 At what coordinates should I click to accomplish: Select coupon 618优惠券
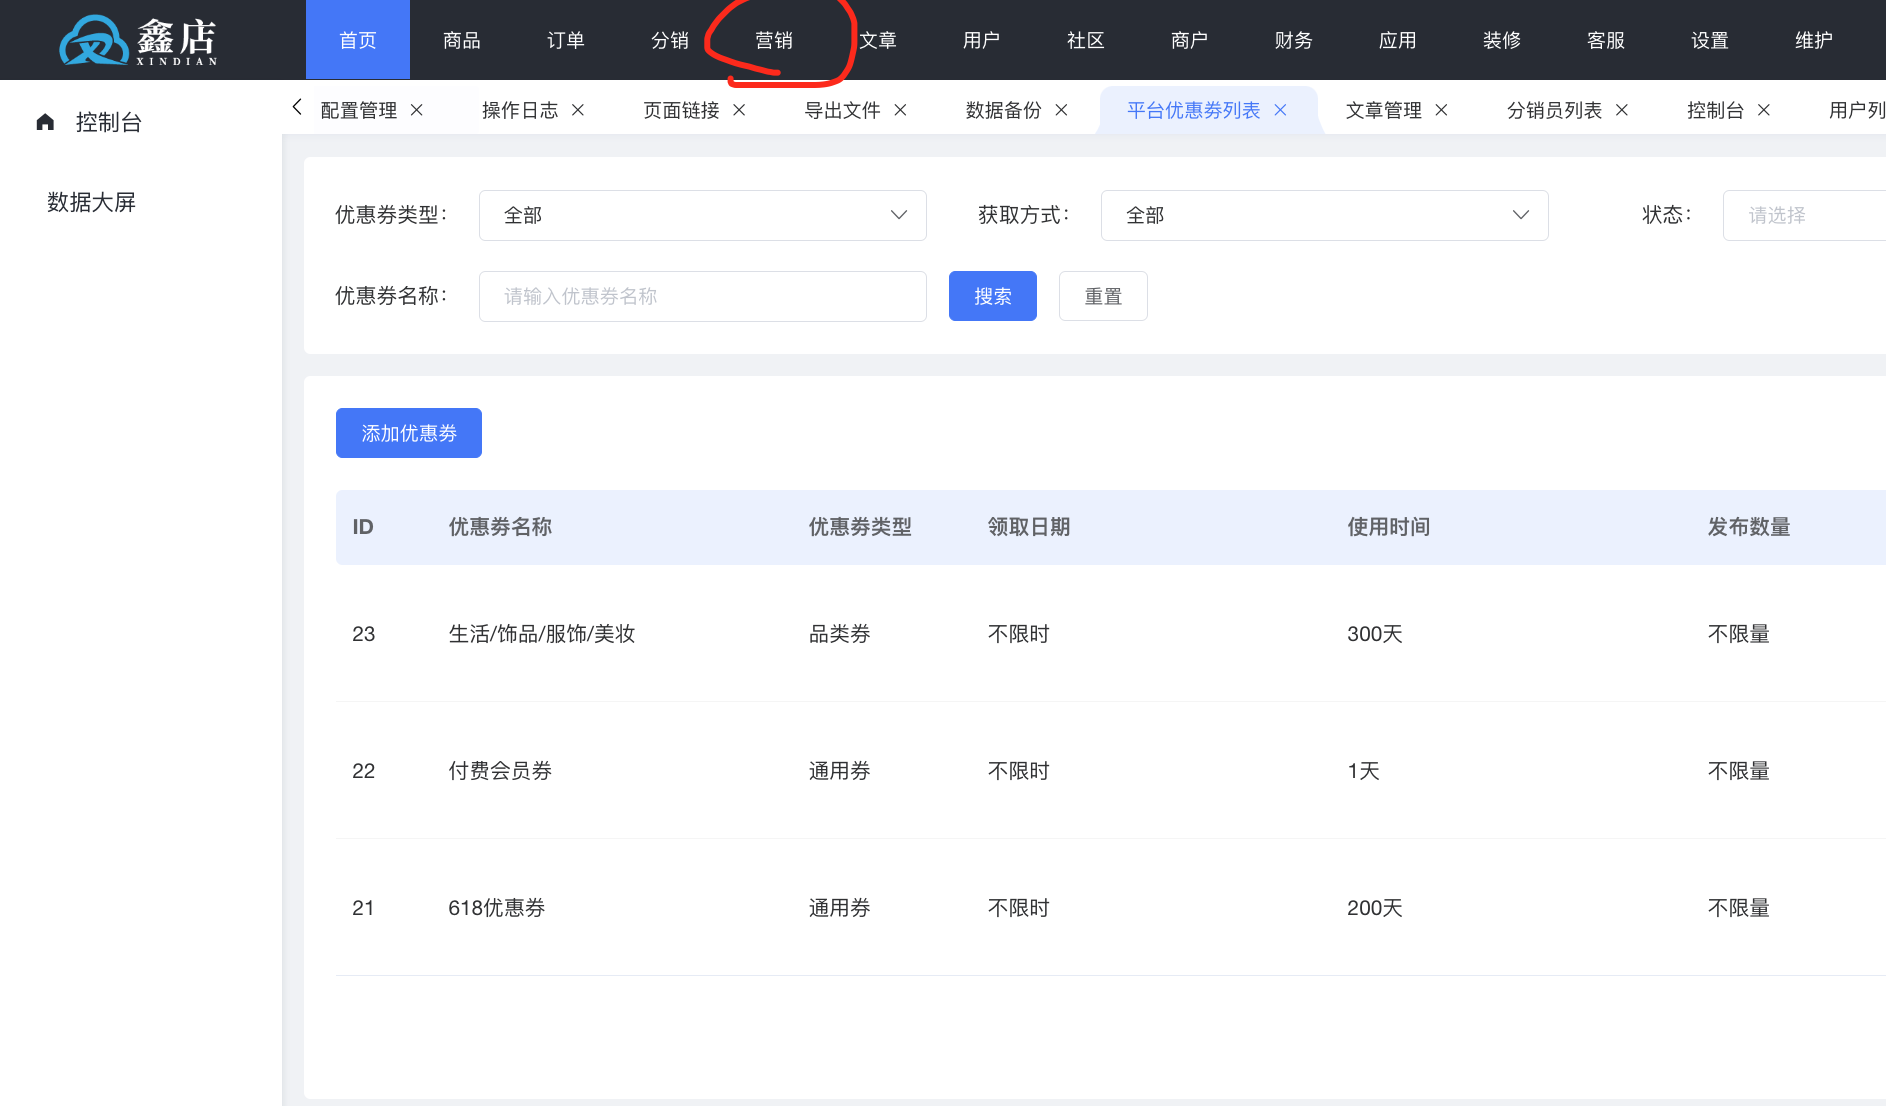pos(497,908)
